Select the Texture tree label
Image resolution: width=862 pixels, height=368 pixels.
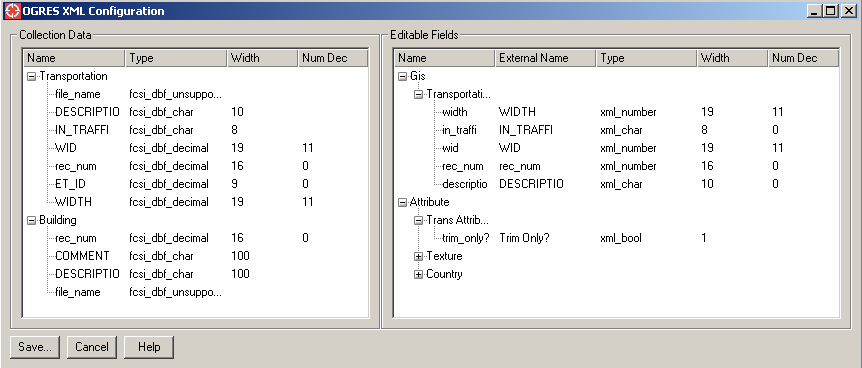tap(444, 256)
